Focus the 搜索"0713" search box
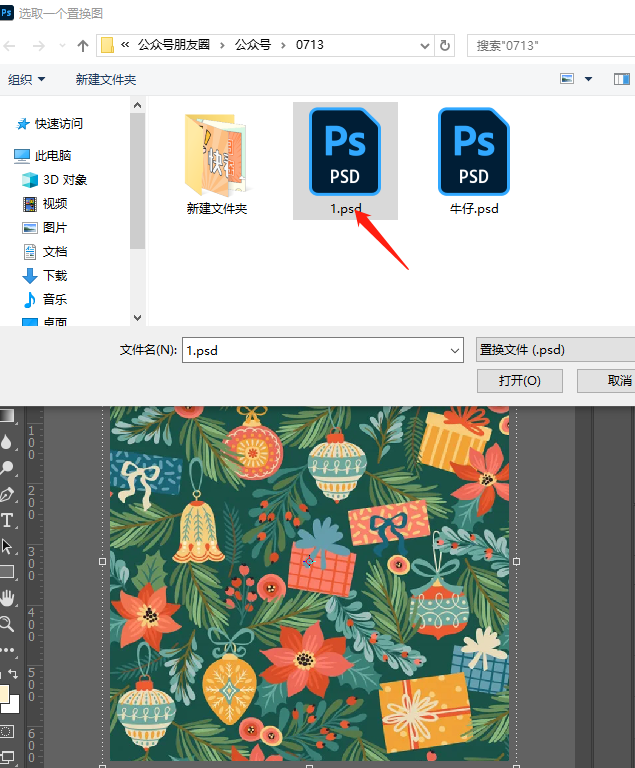635x768 pixels. 551,46
